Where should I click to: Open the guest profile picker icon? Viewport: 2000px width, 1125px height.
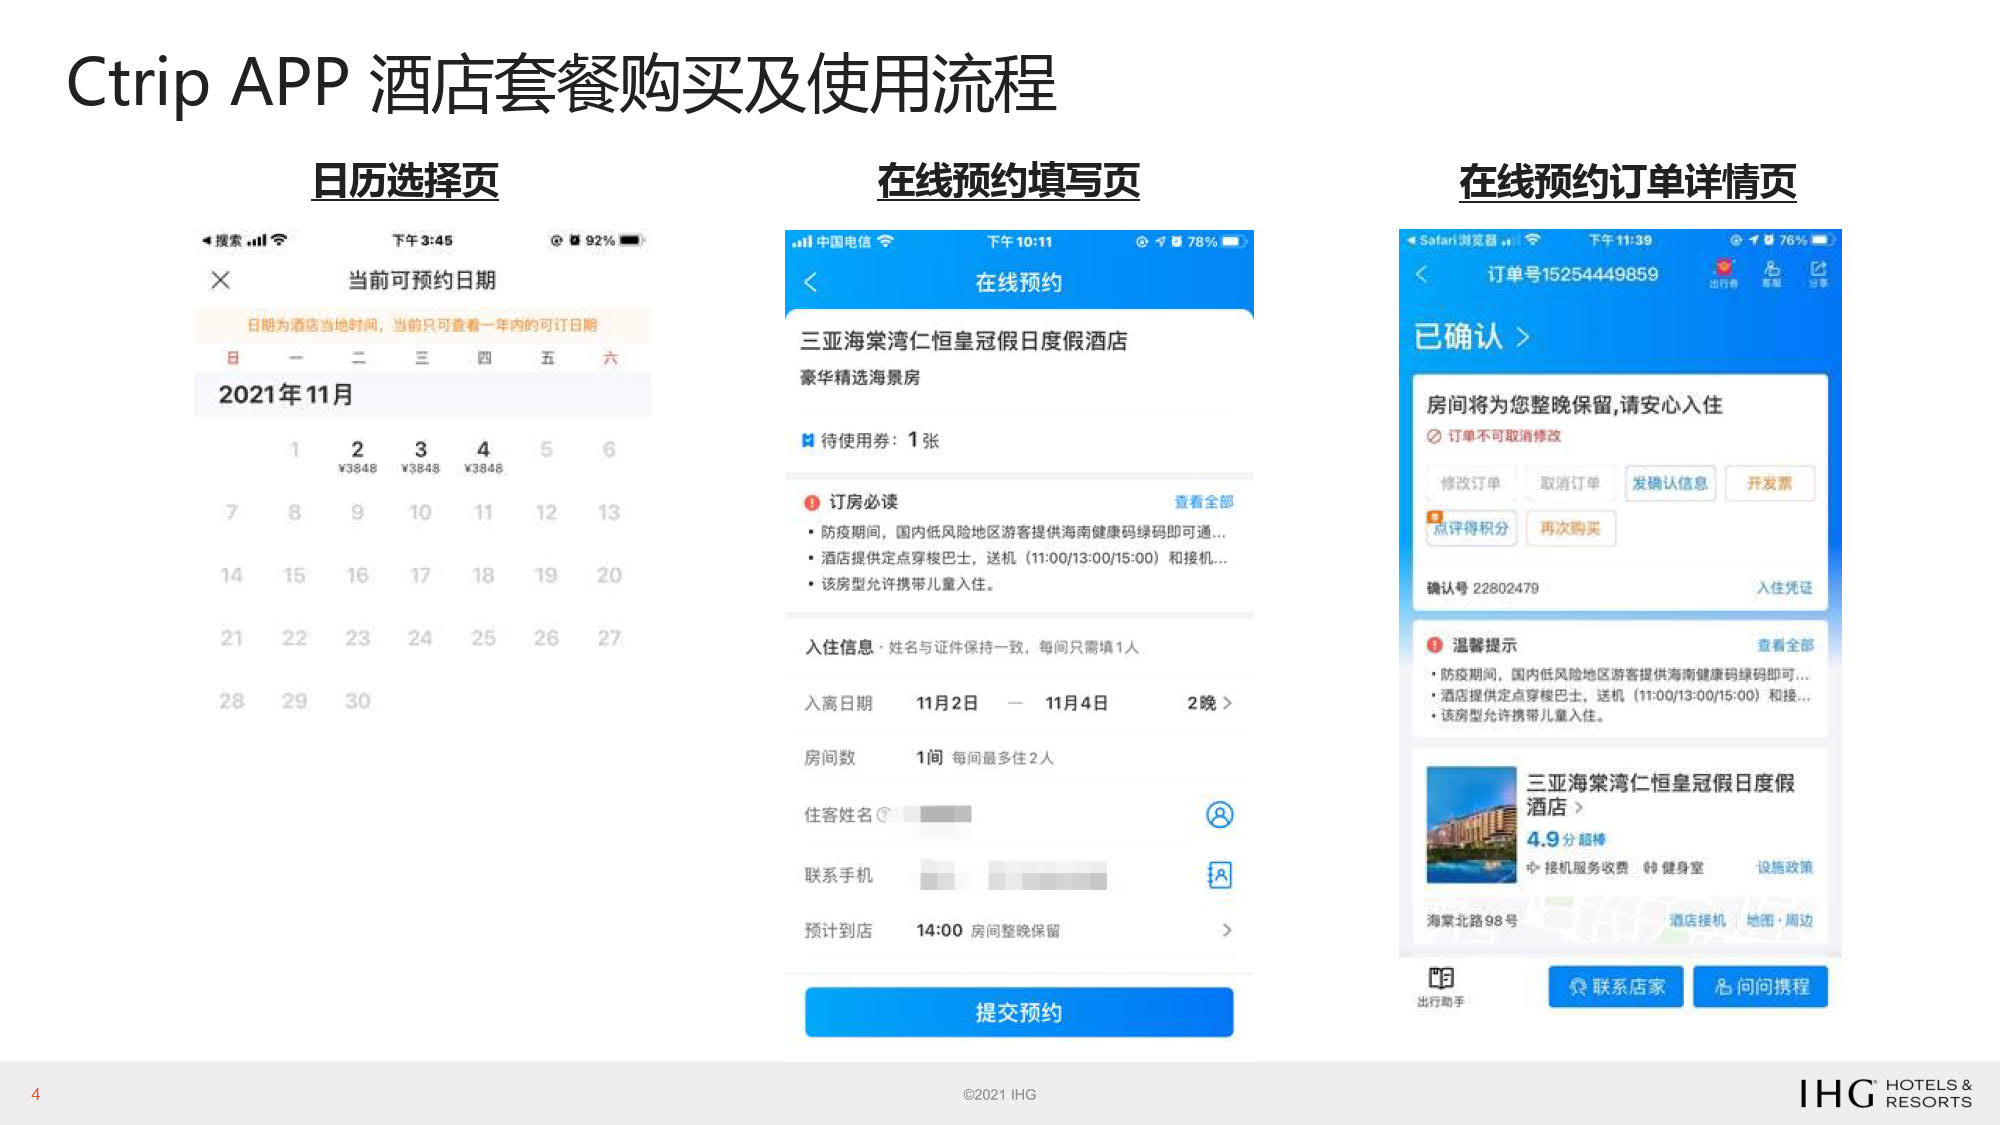point(1219,815)
